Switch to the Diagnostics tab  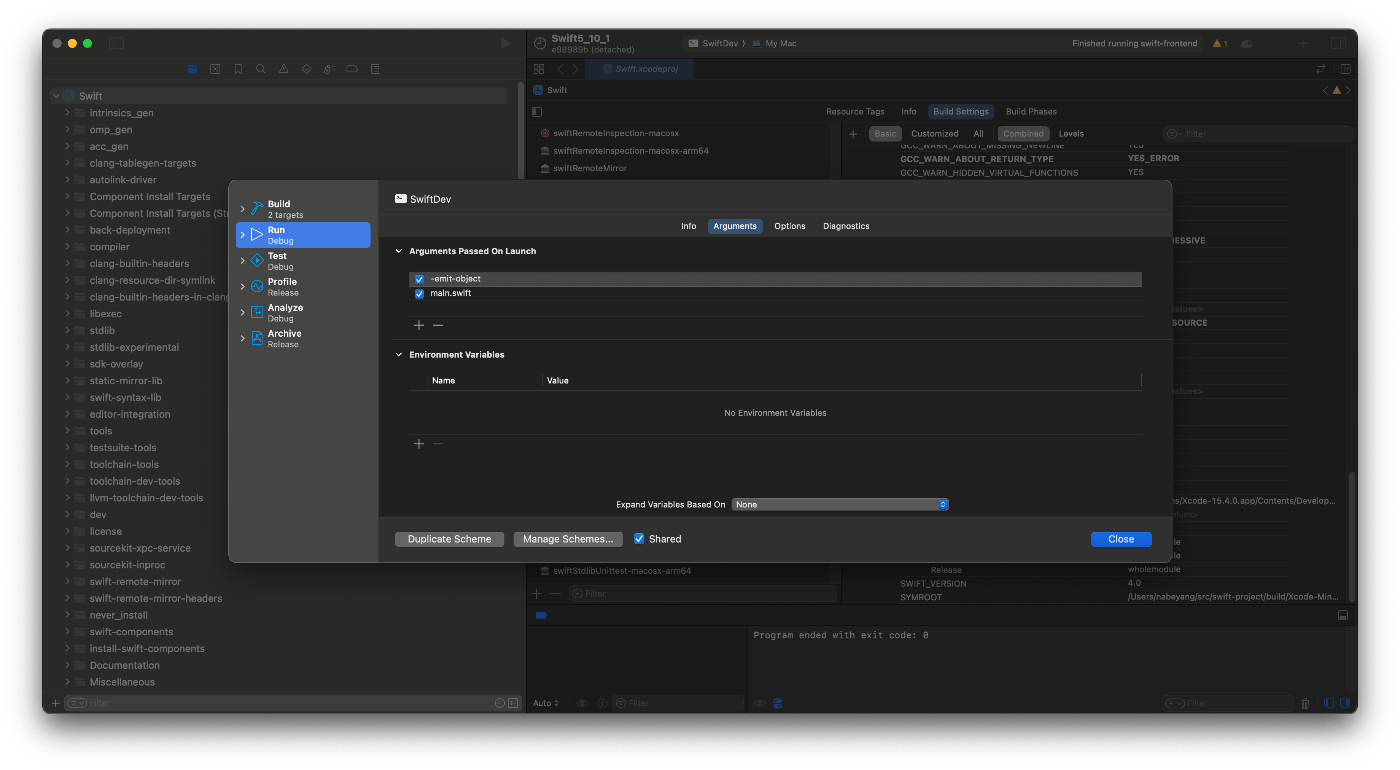(846, 227)
